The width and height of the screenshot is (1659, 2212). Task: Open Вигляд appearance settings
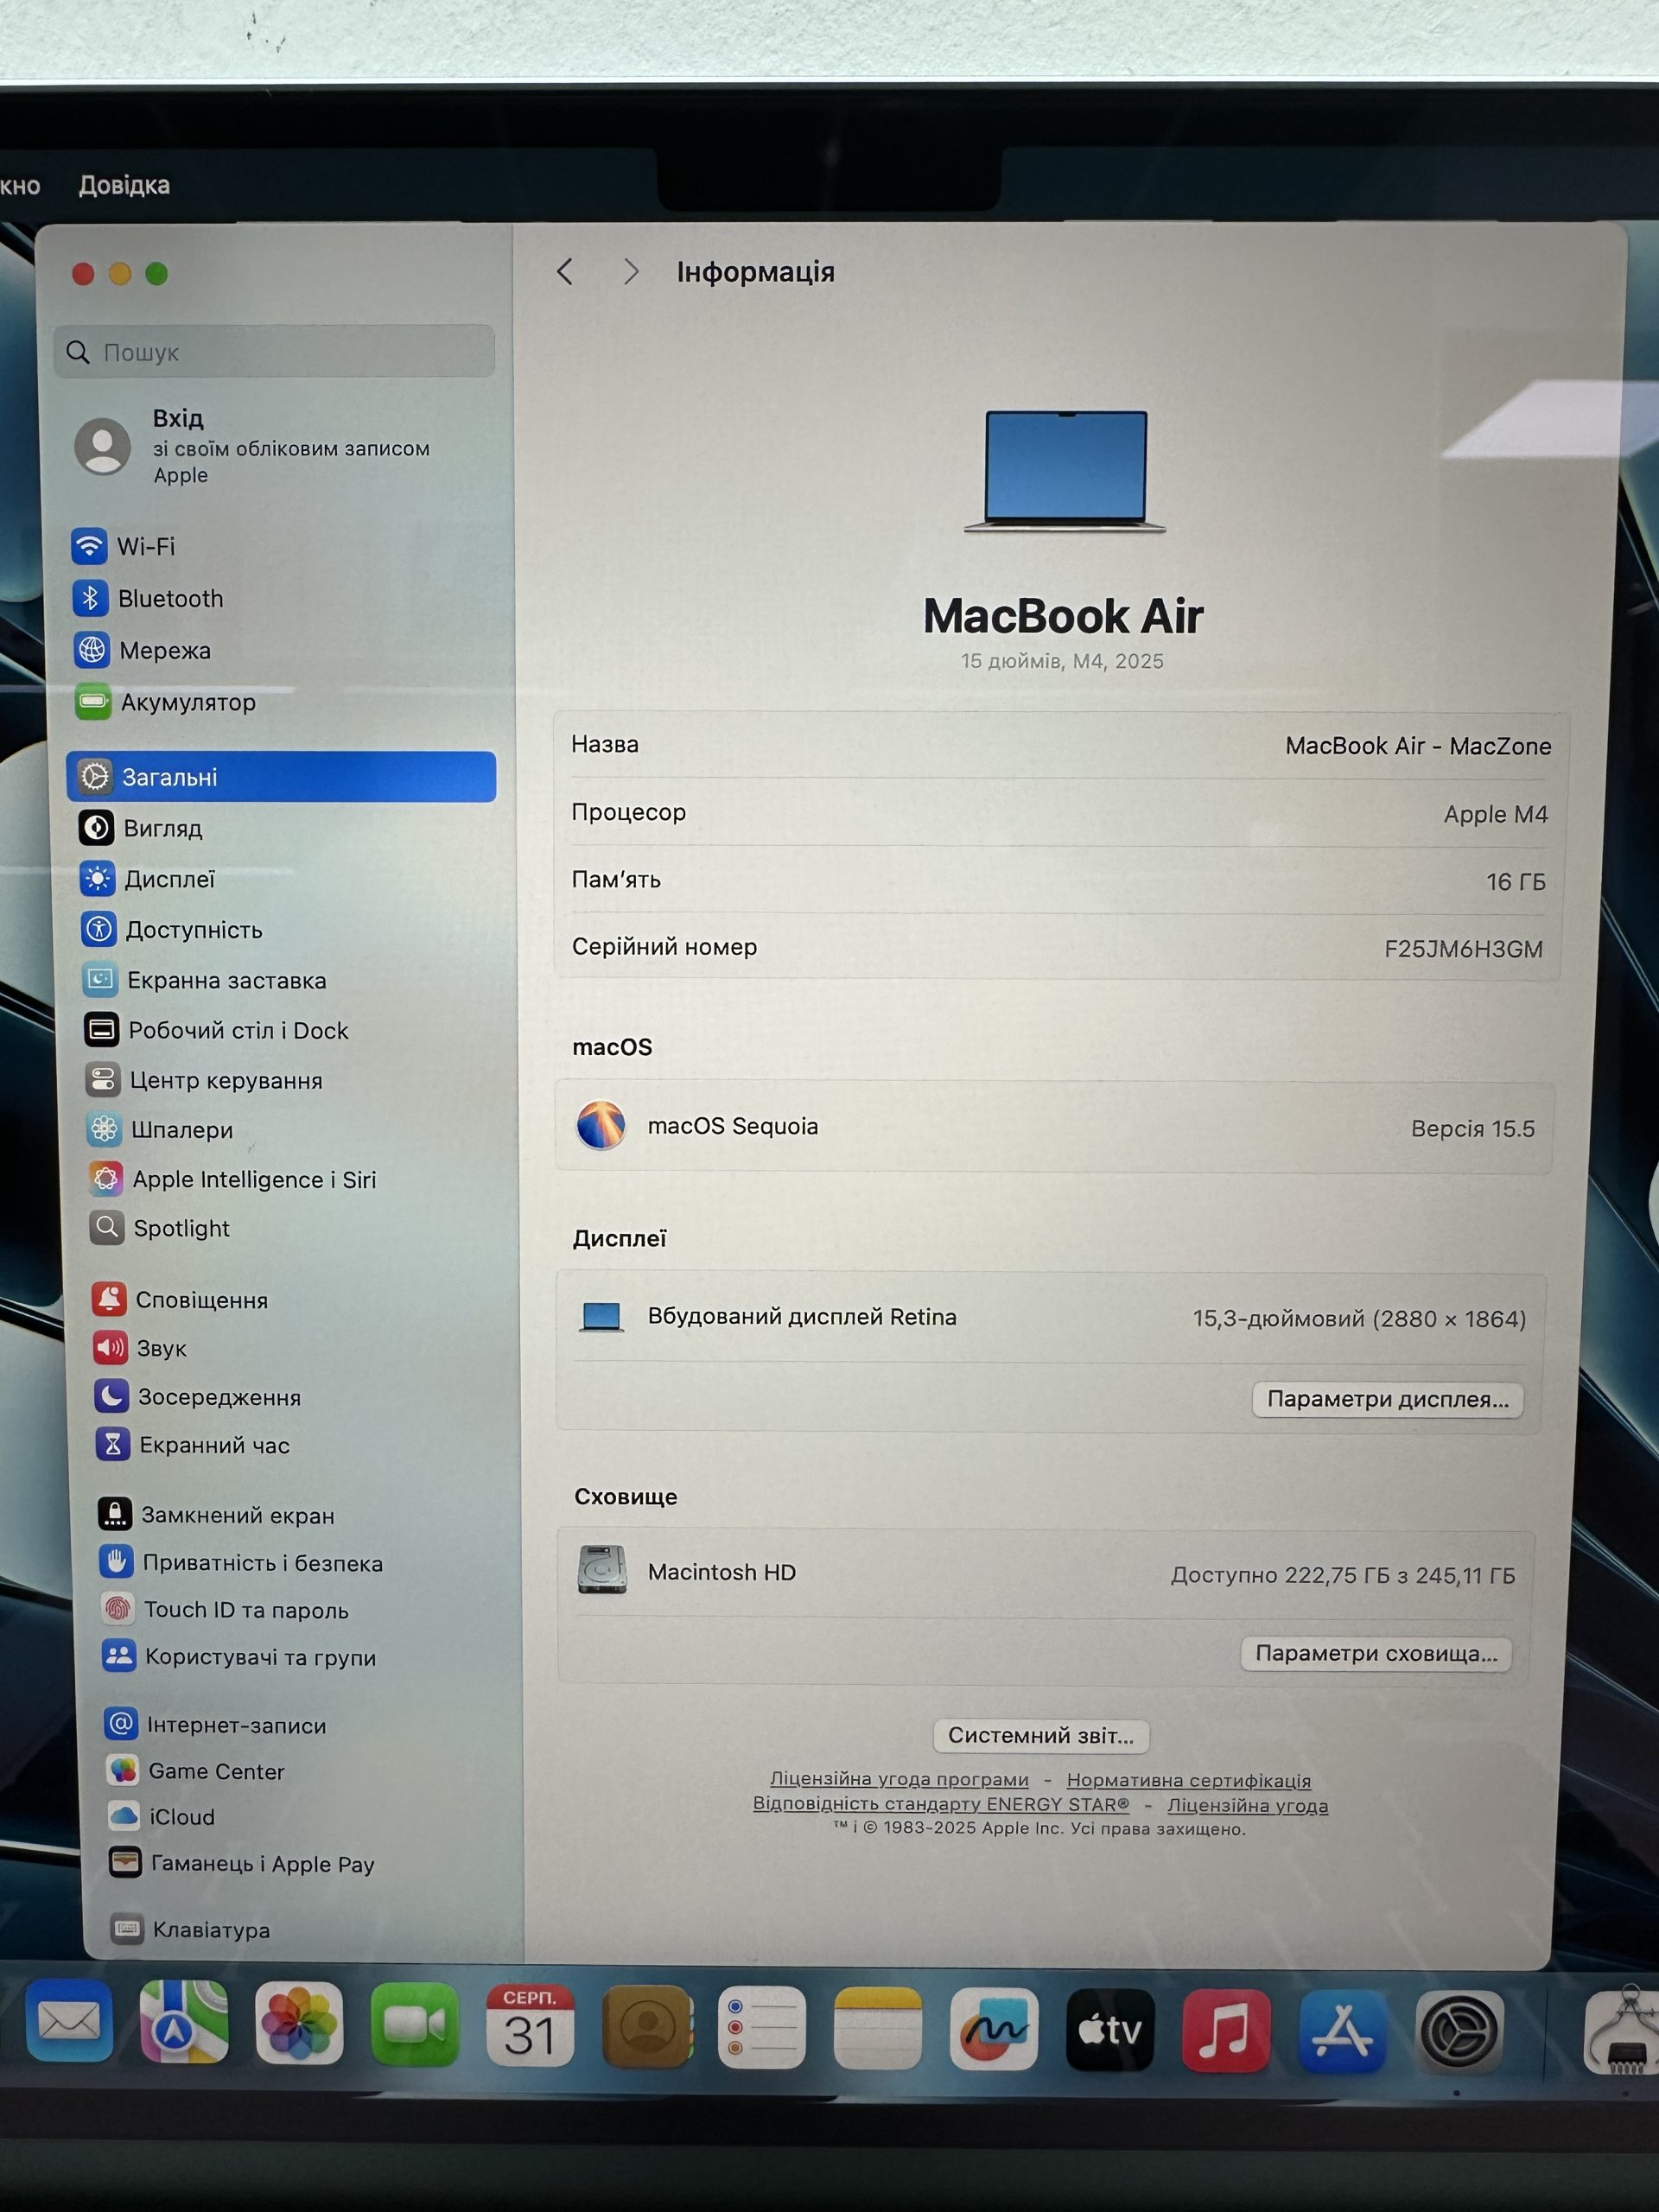click(141, 828)
